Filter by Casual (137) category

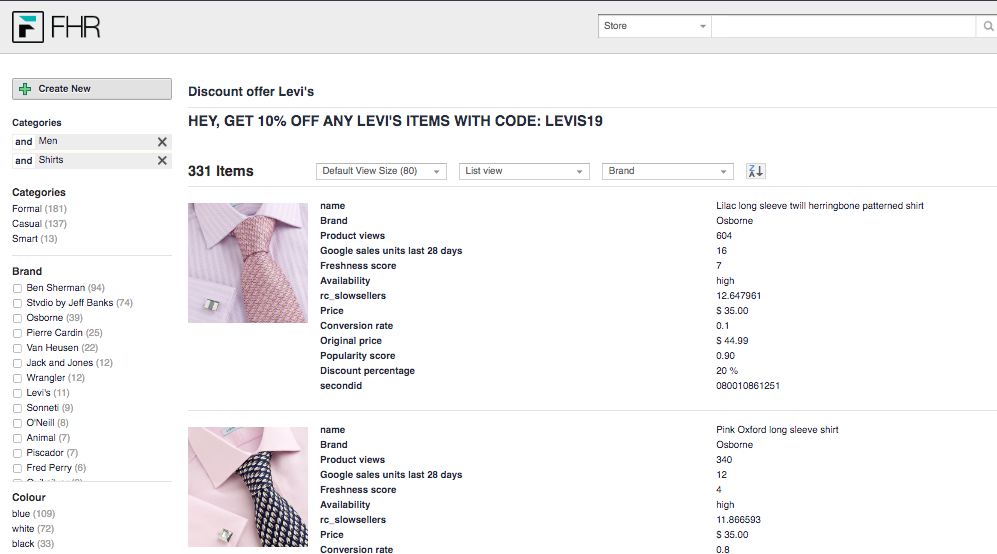[x=39, y=224]
